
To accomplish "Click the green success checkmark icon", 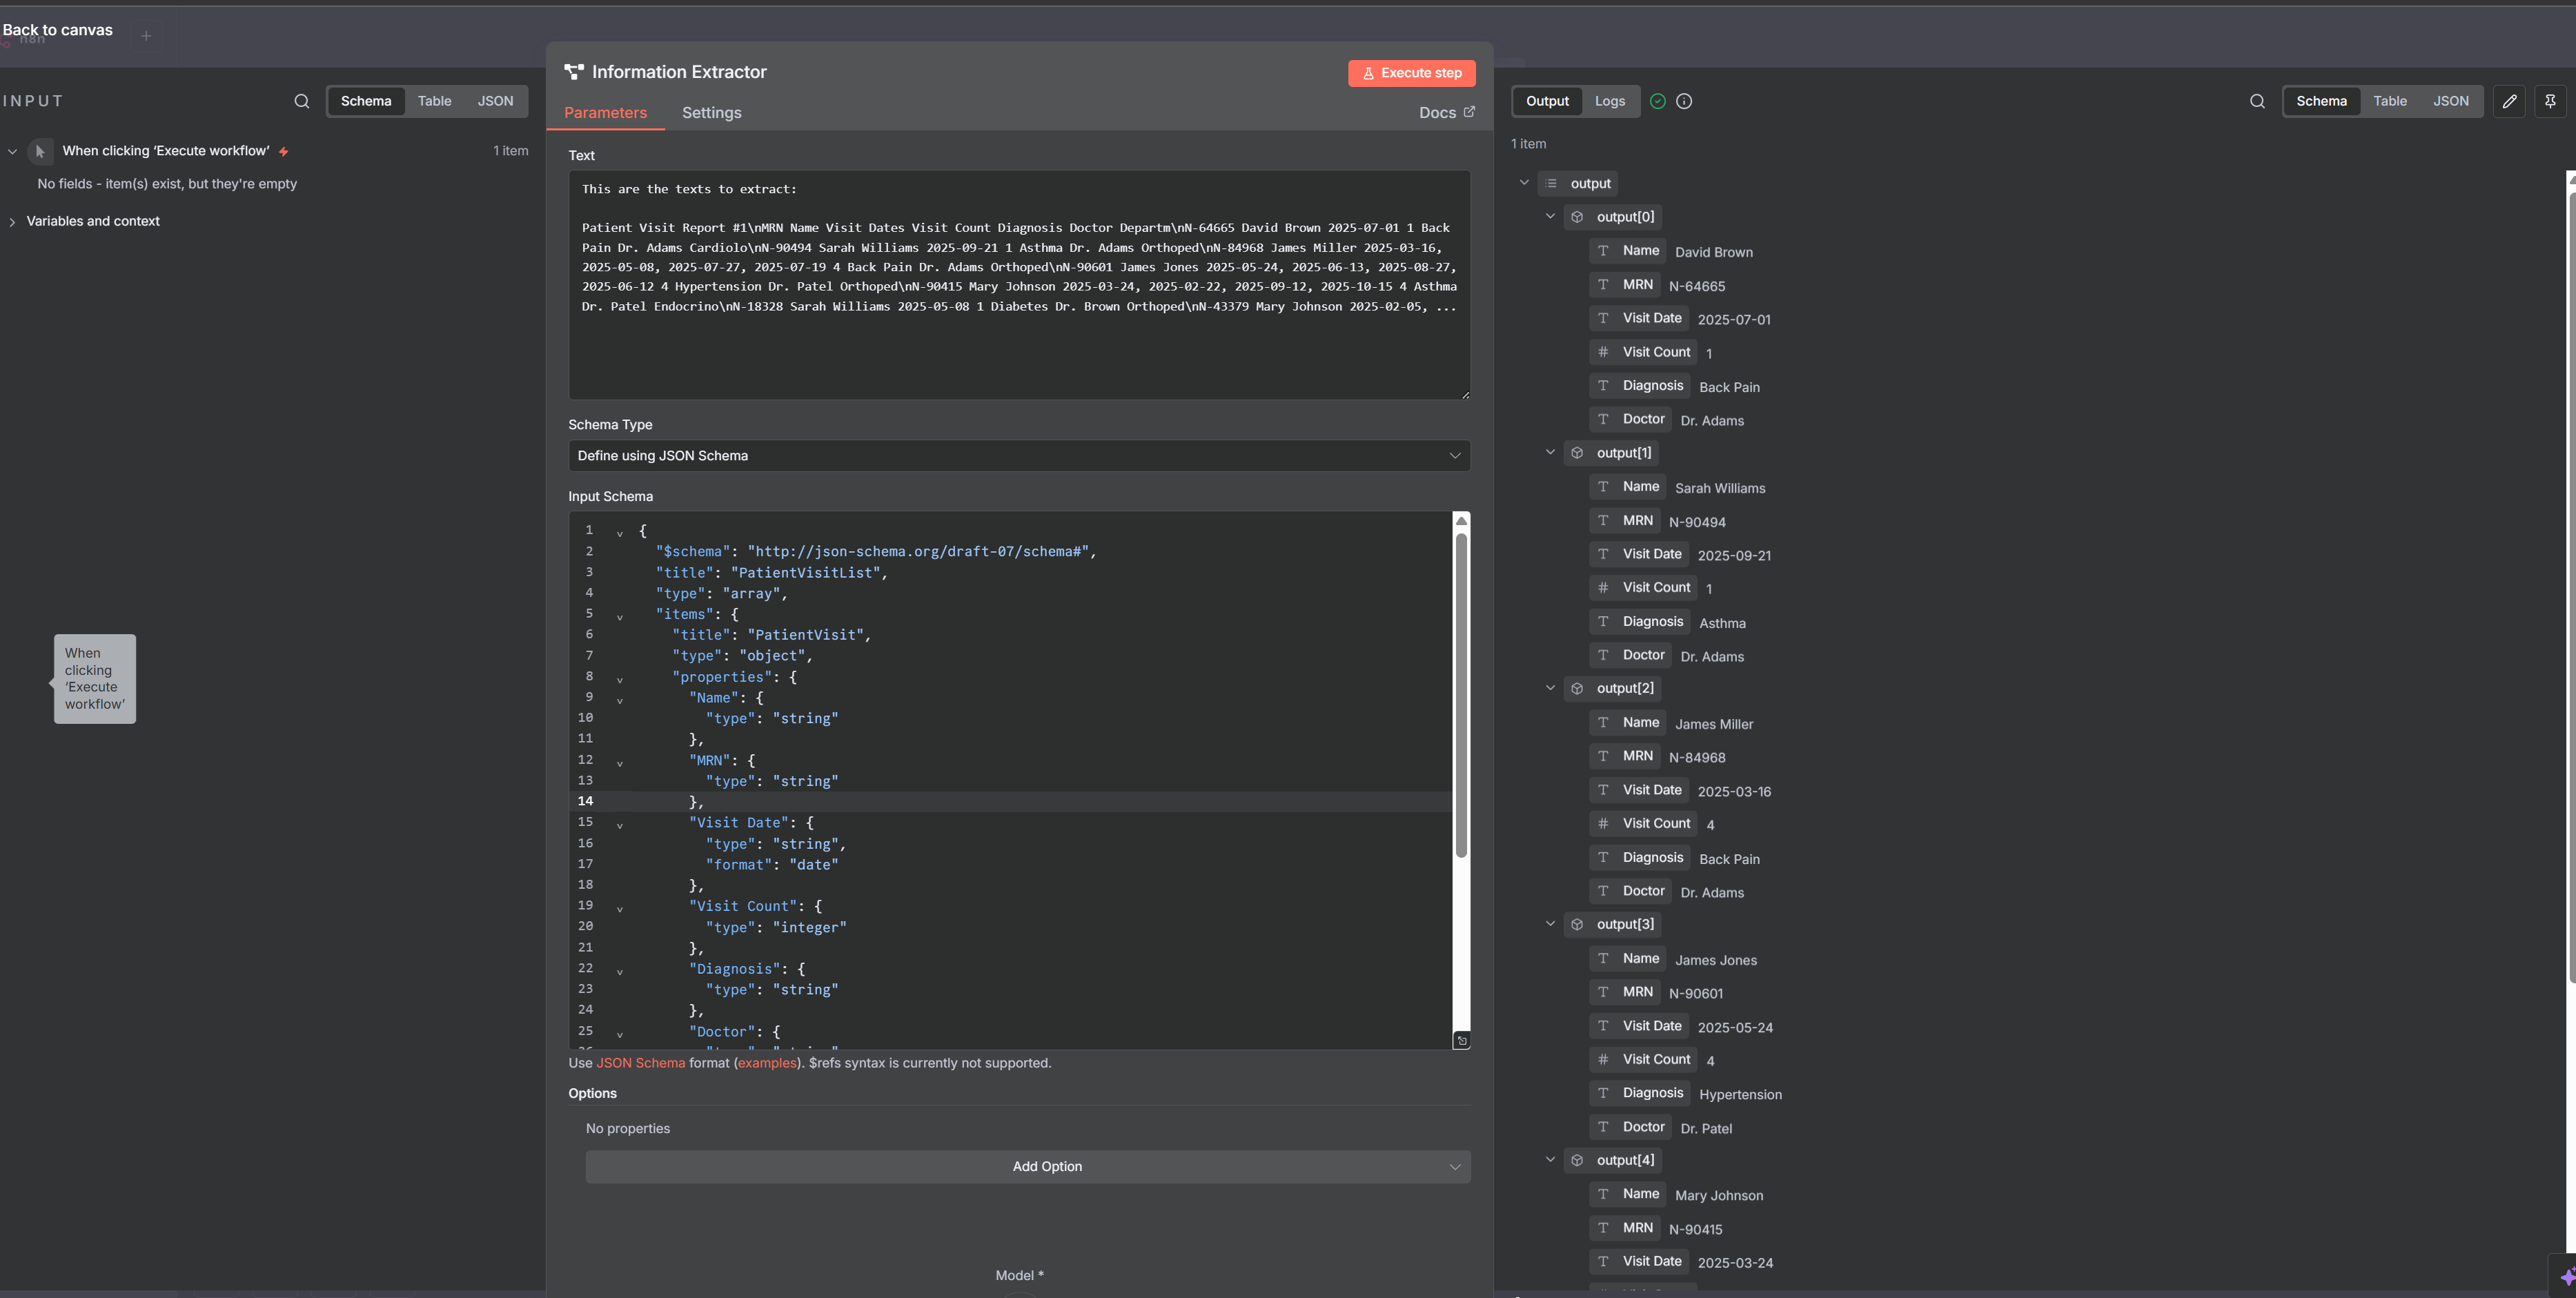I will [x=1658, y=101].
